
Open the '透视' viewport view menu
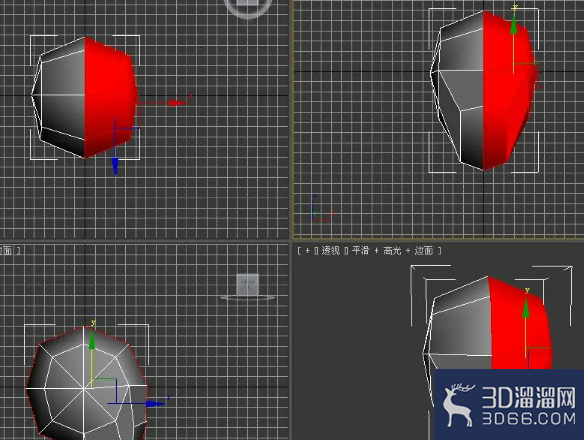point(330,251)
